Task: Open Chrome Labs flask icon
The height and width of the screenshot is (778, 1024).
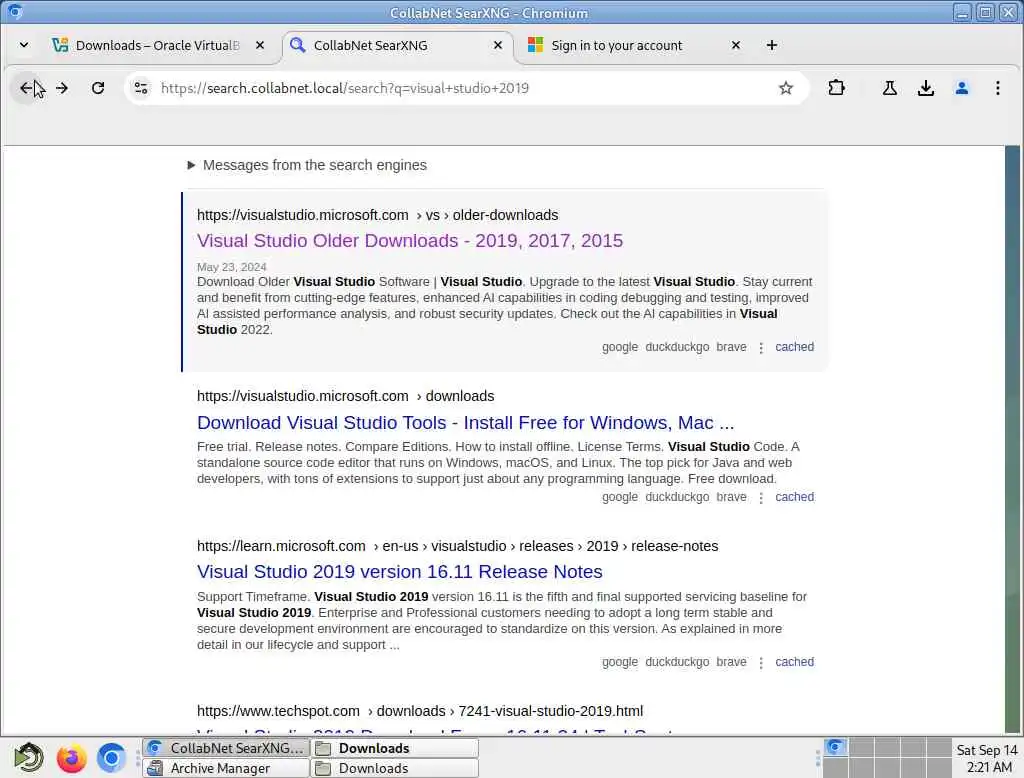Action: (x=889, y=88)
